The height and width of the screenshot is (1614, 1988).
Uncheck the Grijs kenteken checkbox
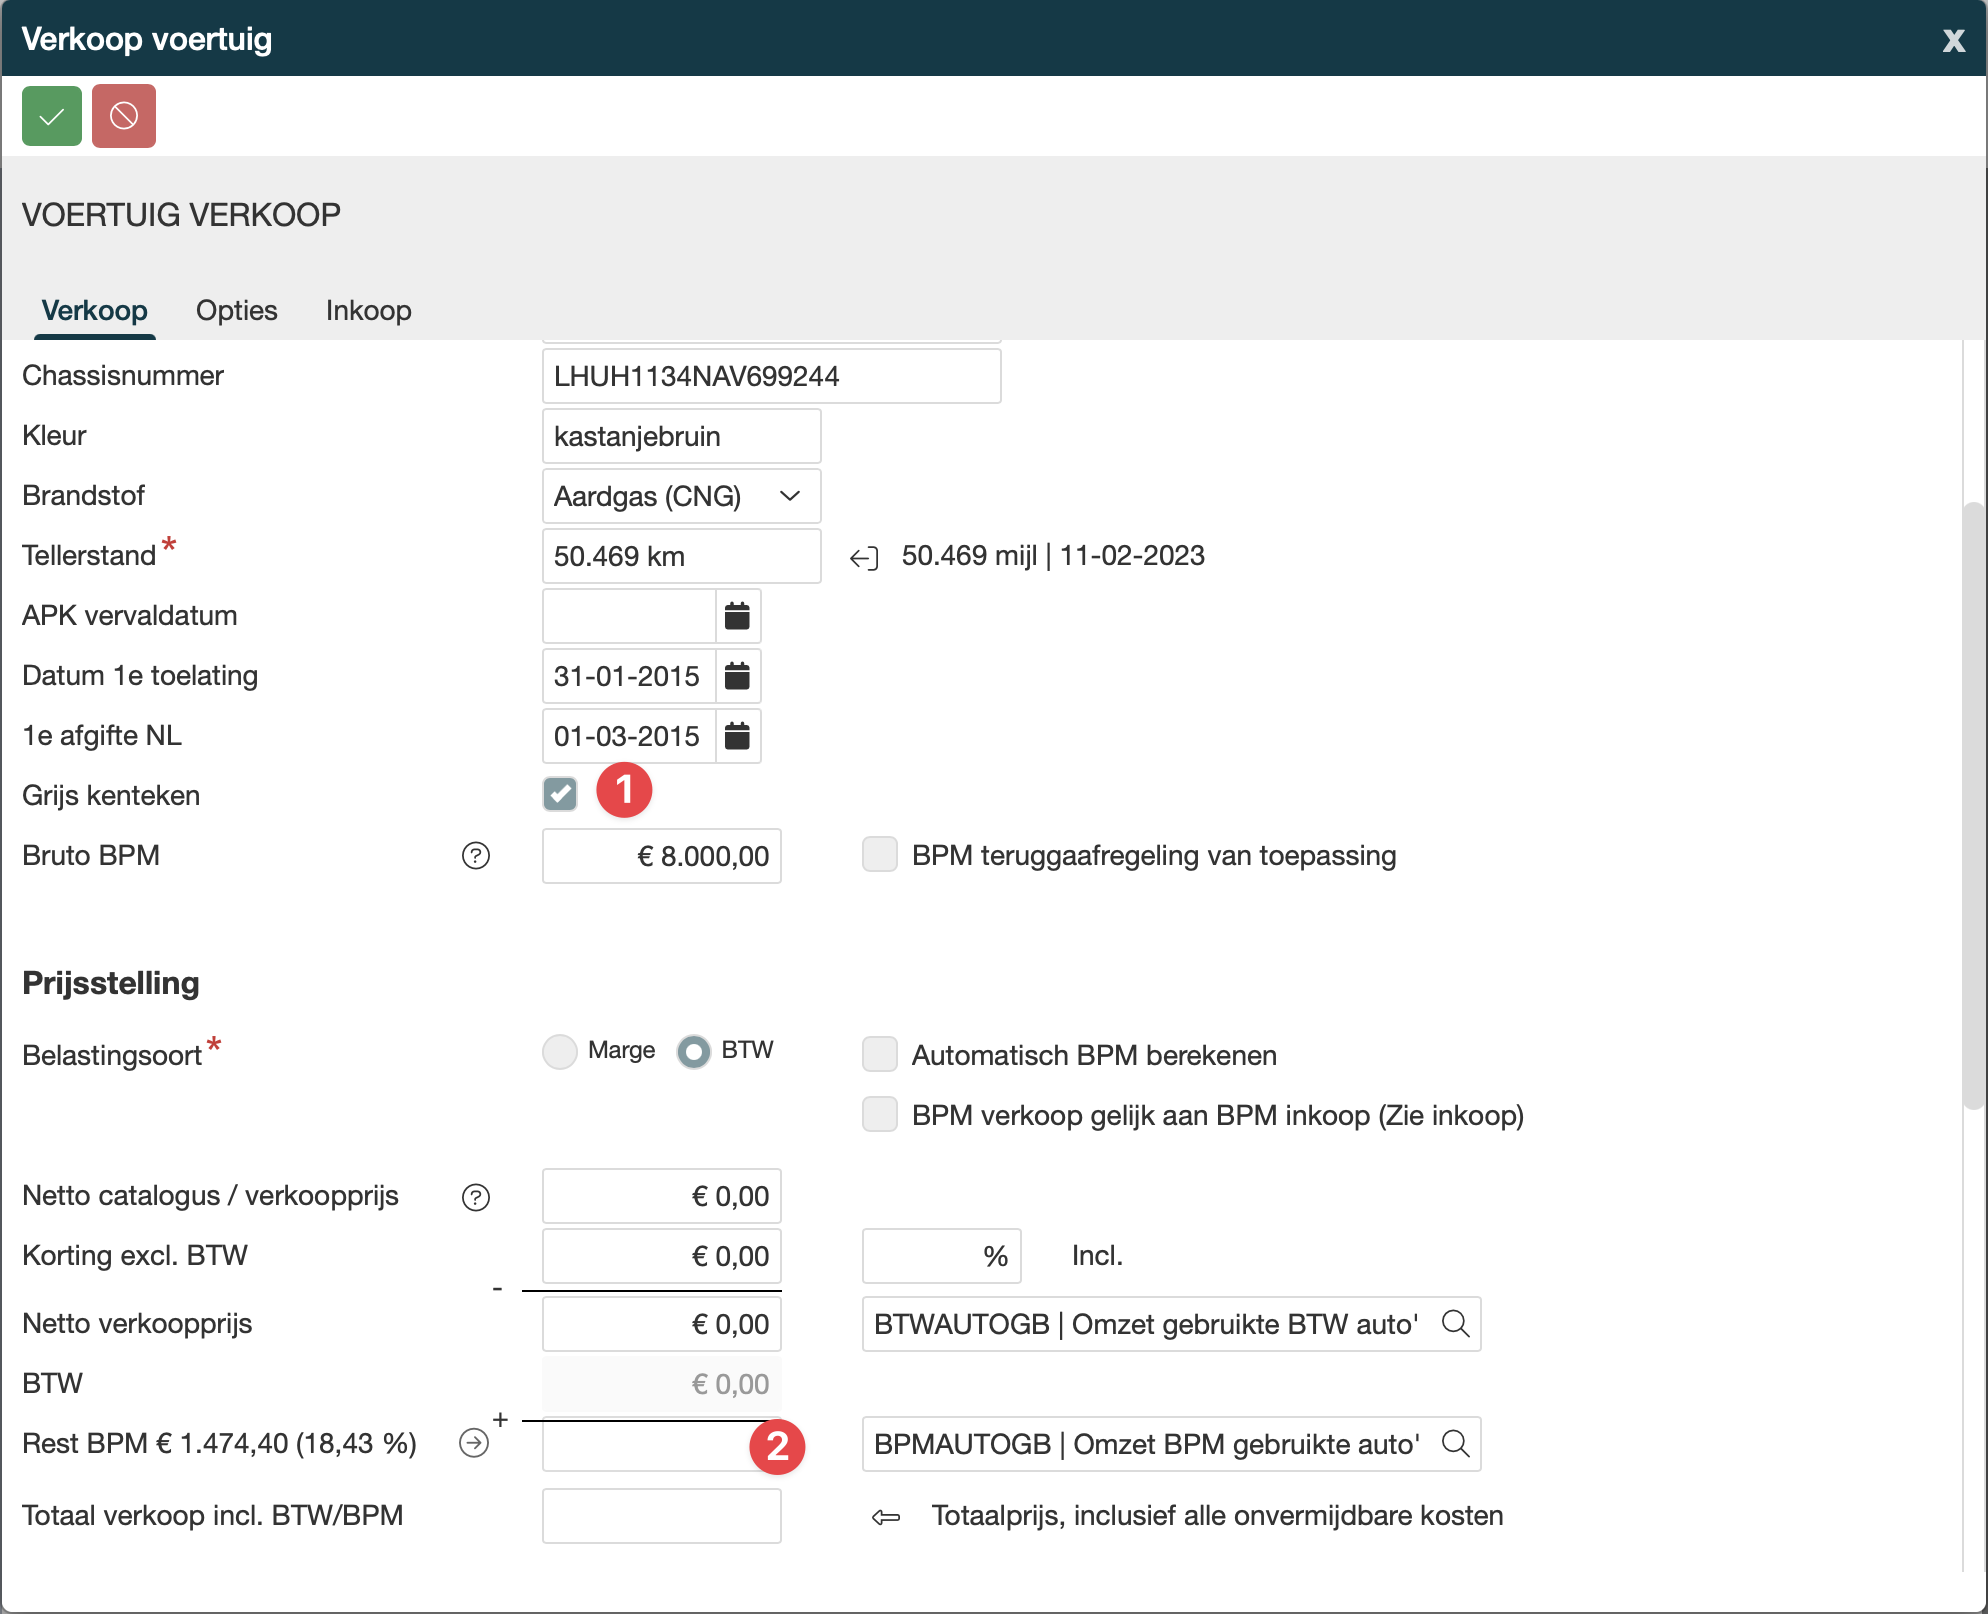(560, 795)
